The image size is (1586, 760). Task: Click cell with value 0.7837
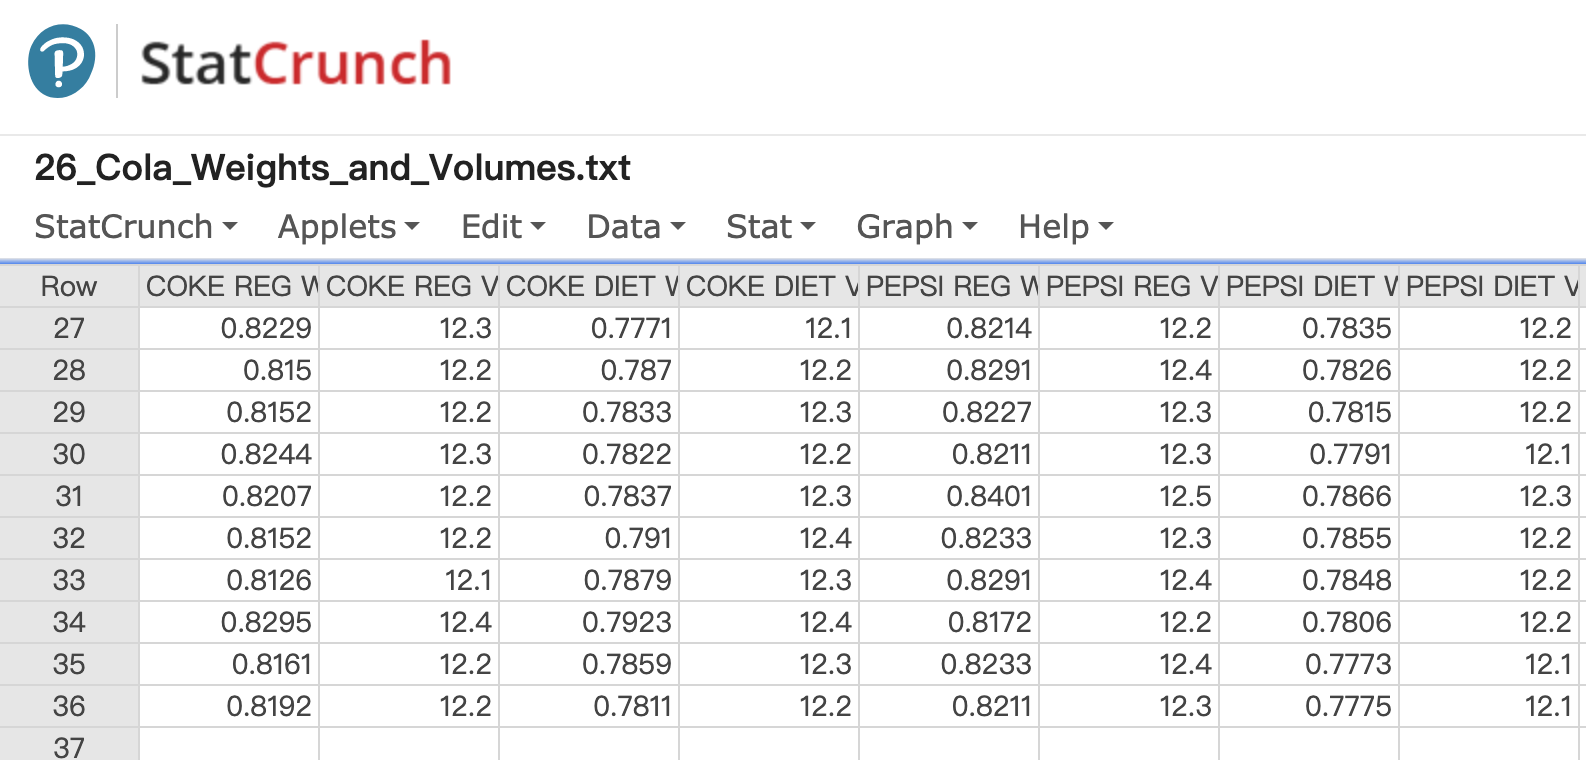point(589,496)
